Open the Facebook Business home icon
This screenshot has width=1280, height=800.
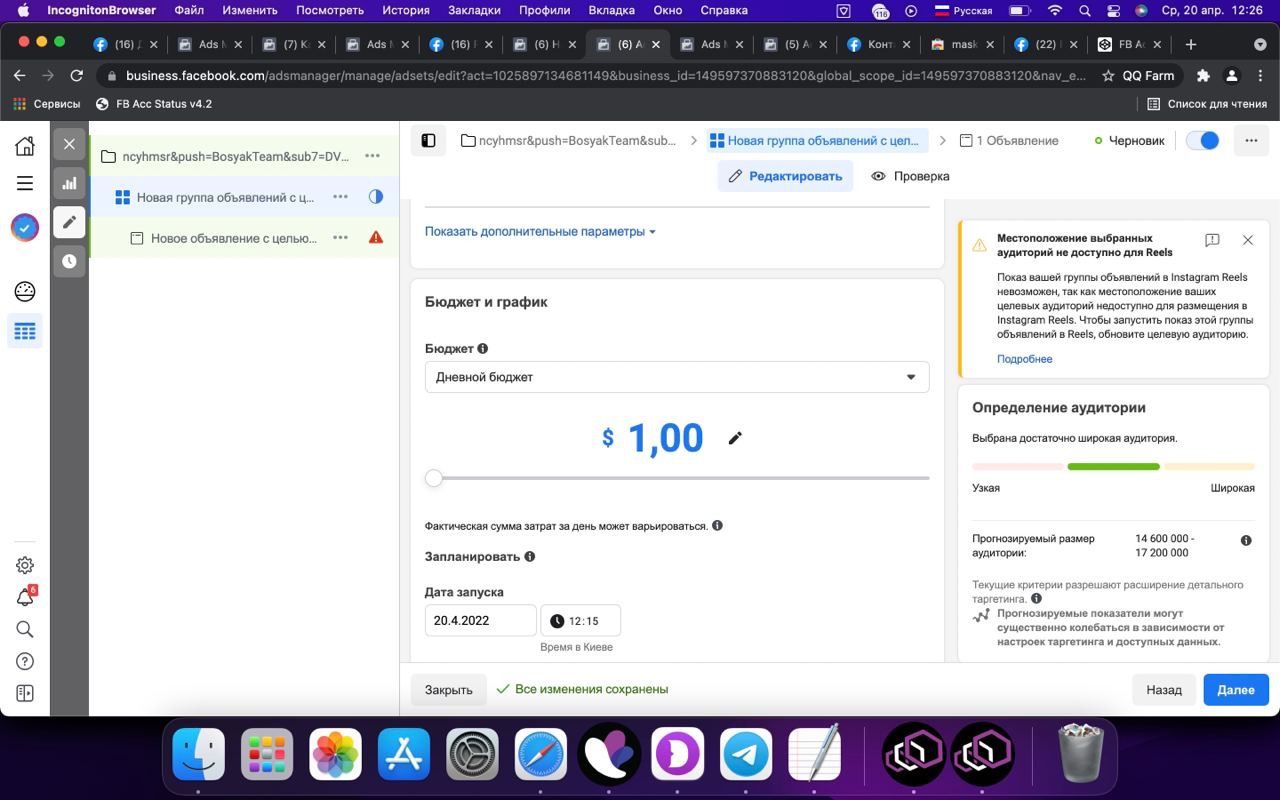pyautogui.click(x=25, y=145)
